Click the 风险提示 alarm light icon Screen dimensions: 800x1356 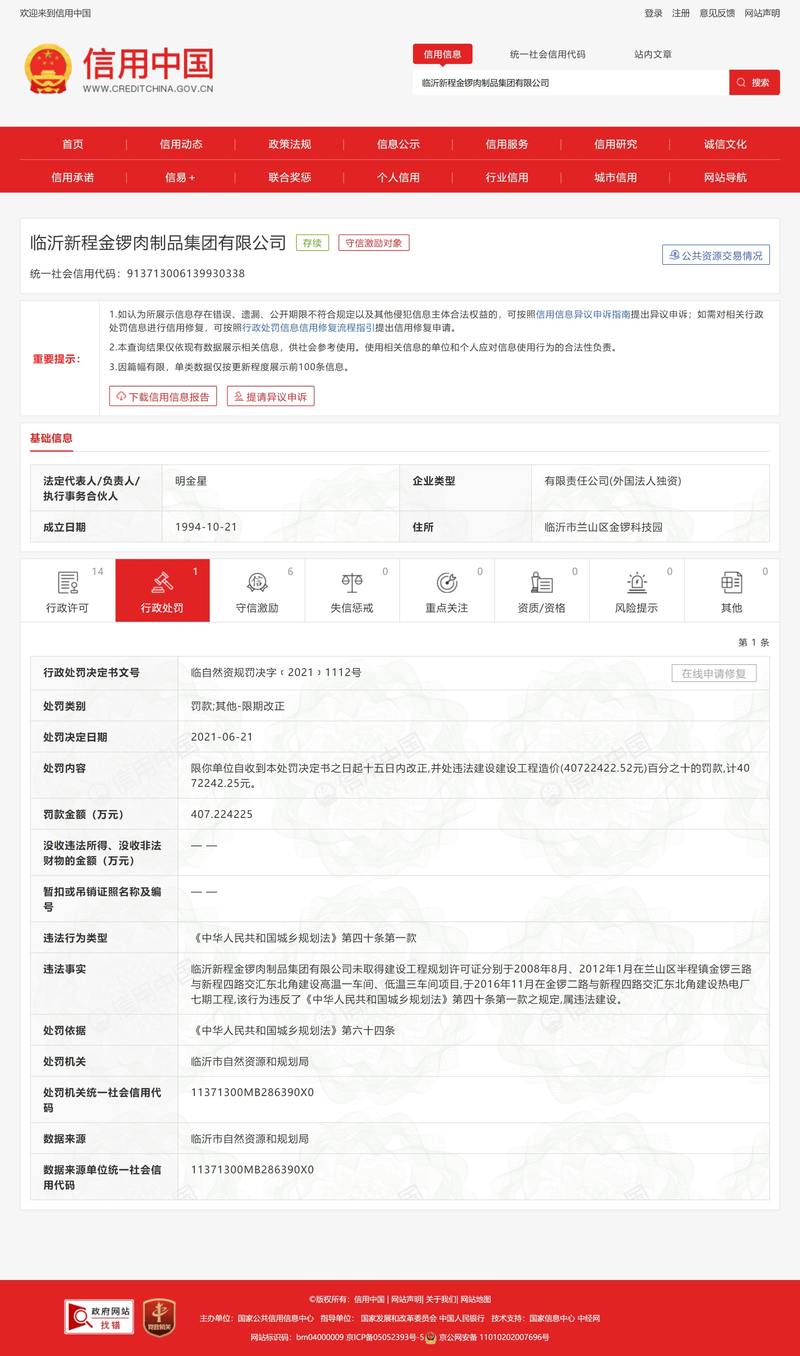point(637,582)
